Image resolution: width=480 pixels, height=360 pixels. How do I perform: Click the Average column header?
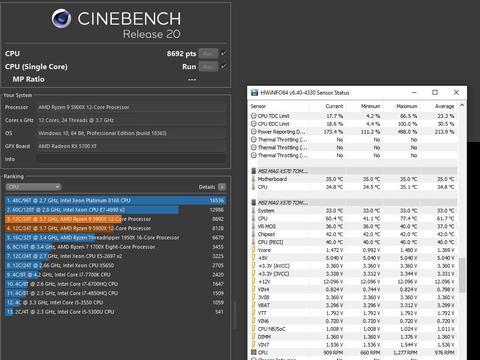[x=444, y=106]
